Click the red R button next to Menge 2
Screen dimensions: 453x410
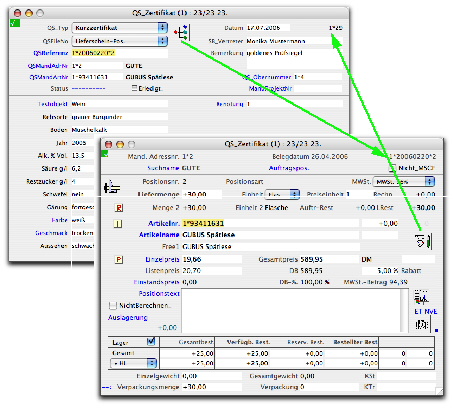tap(119, 208)
